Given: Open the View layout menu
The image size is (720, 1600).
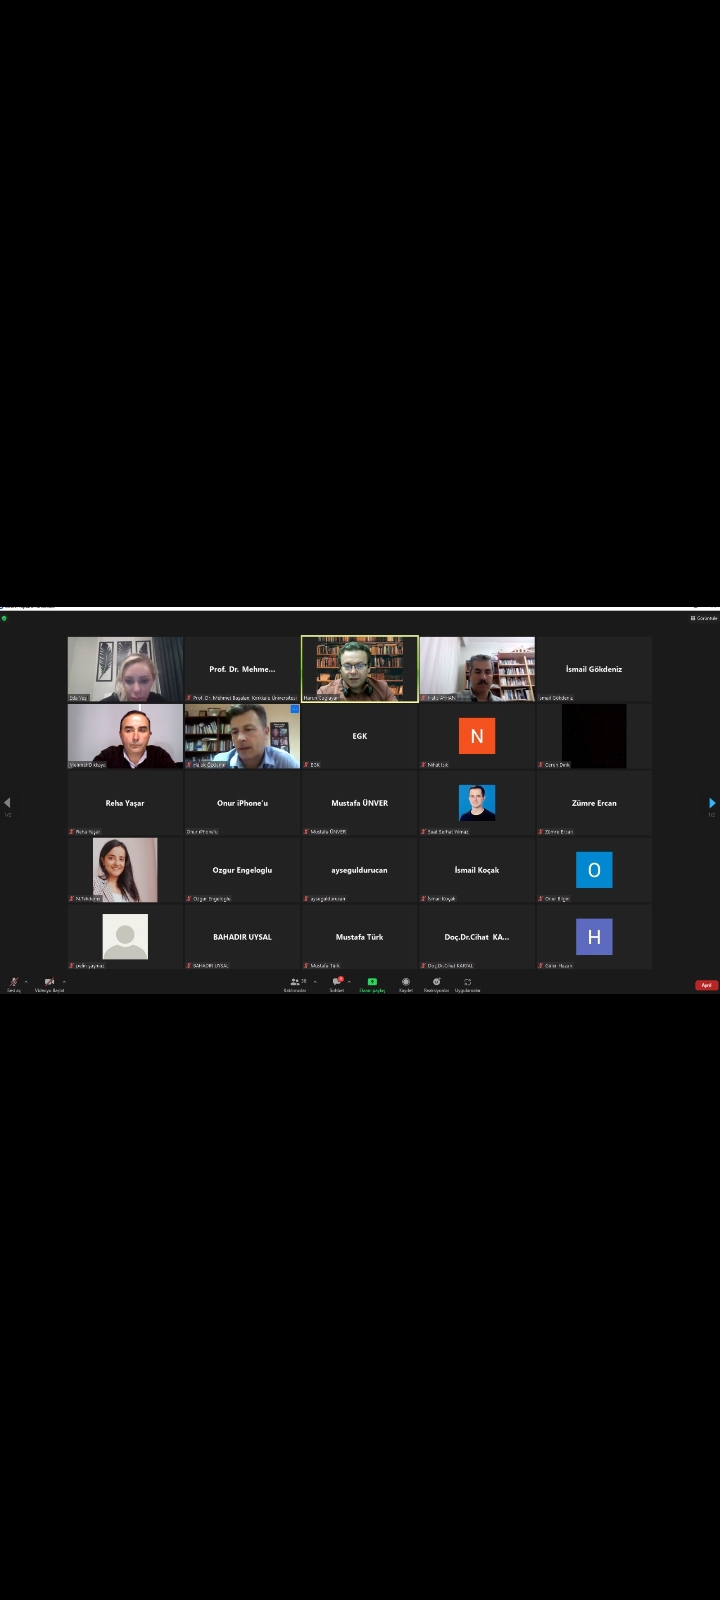Looking at the screenshot, I should click(704, 618).
